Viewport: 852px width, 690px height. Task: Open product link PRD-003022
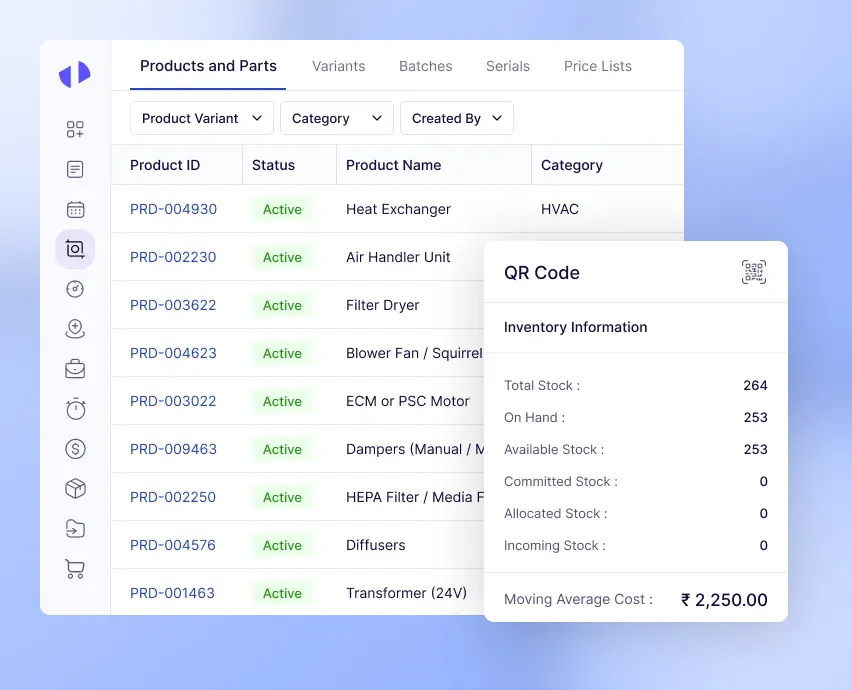(x=173, y=401)
